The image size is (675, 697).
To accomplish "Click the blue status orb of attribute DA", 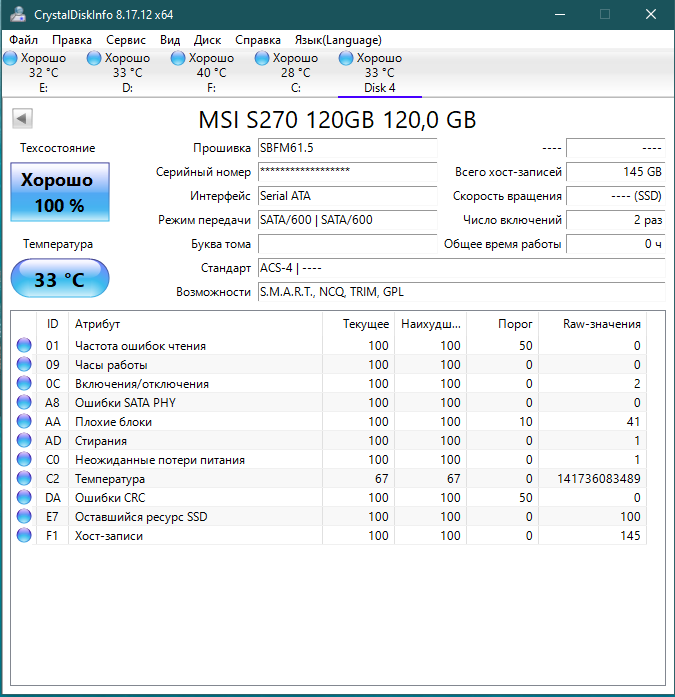I will tap(24, 497).
